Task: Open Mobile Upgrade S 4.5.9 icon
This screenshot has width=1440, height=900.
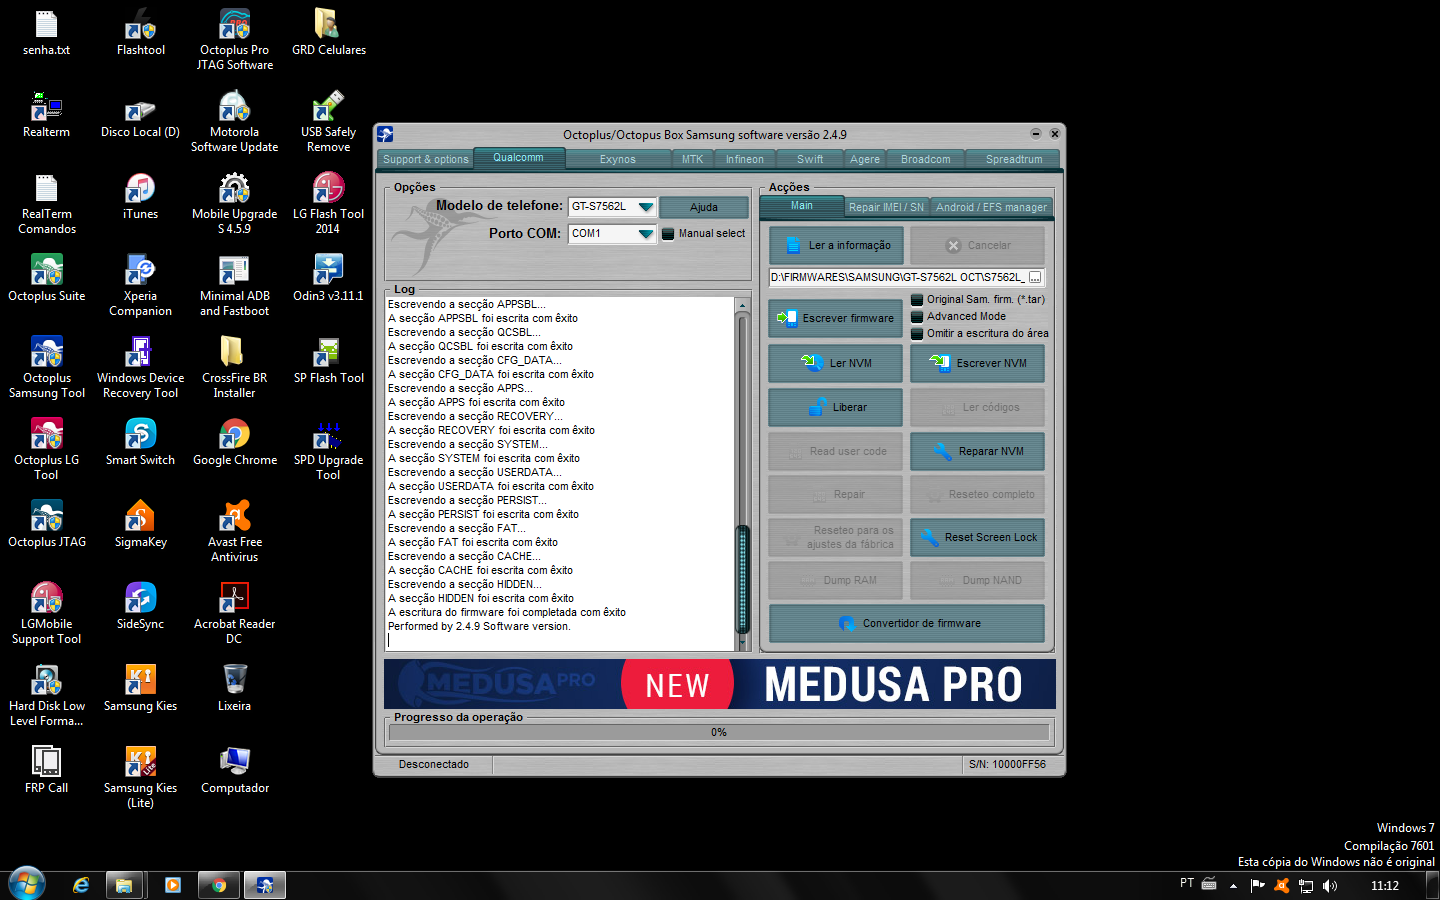Action: [x=234, y=203]
